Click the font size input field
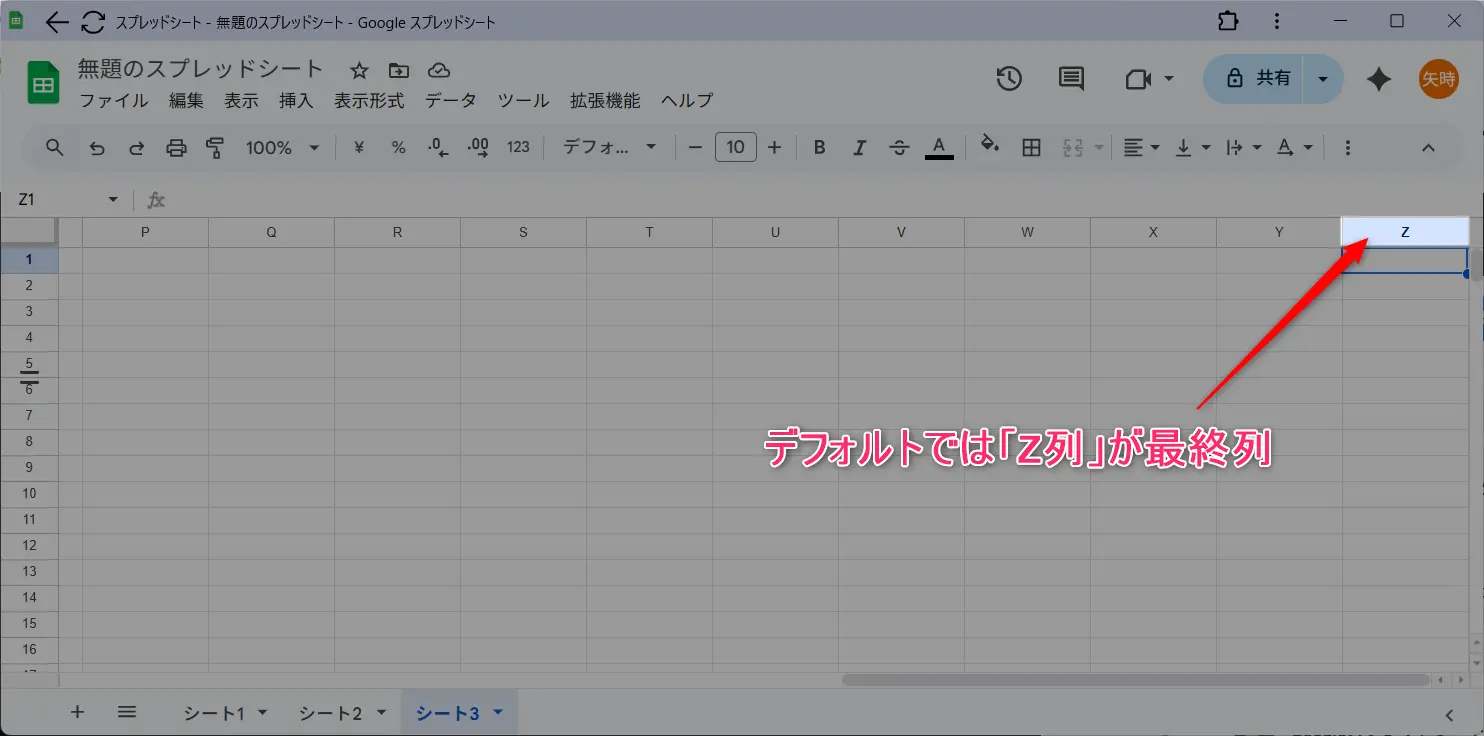 735,148
